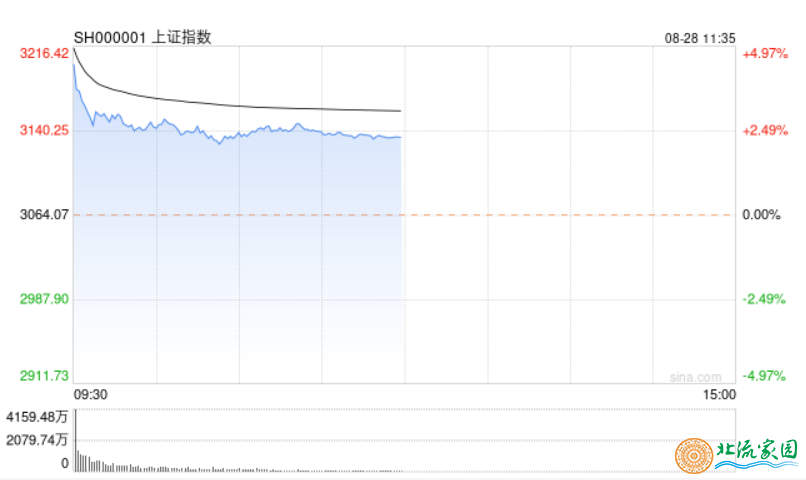The image size is (806, 480).
Task: Click the 0.00% percentage label
Action: 761,215
